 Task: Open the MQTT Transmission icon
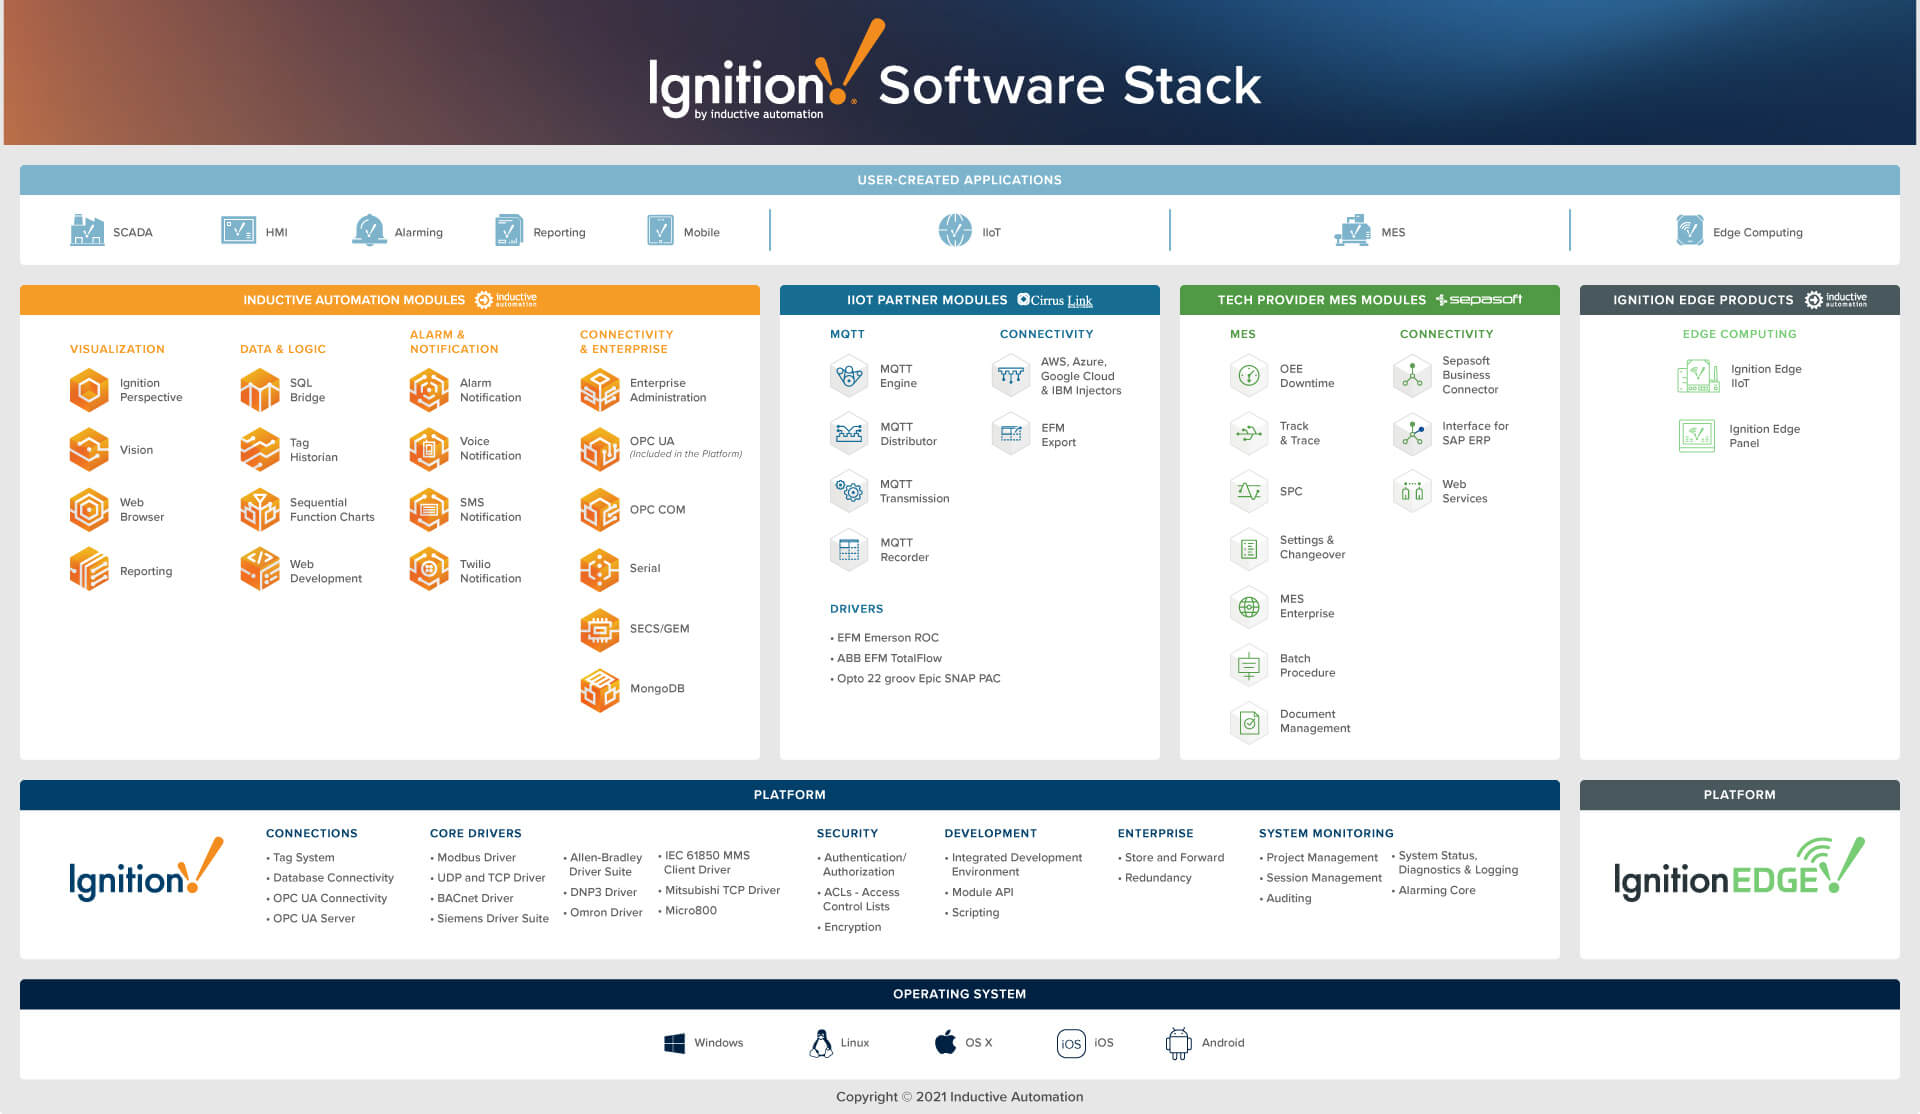[x=849, y=491]
